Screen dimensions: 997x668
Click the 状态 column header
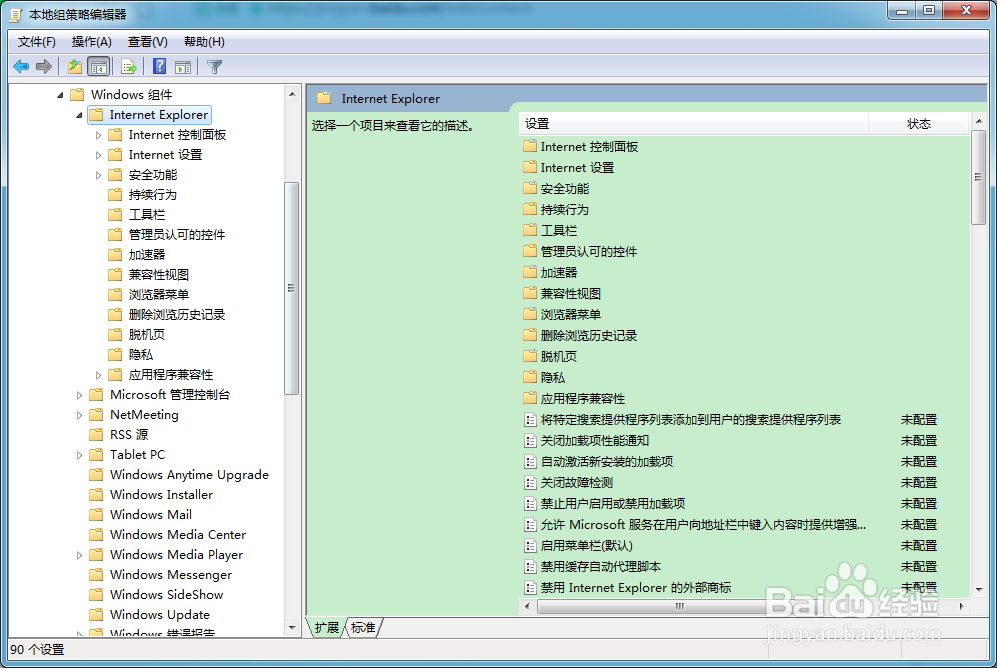point(919,124)
